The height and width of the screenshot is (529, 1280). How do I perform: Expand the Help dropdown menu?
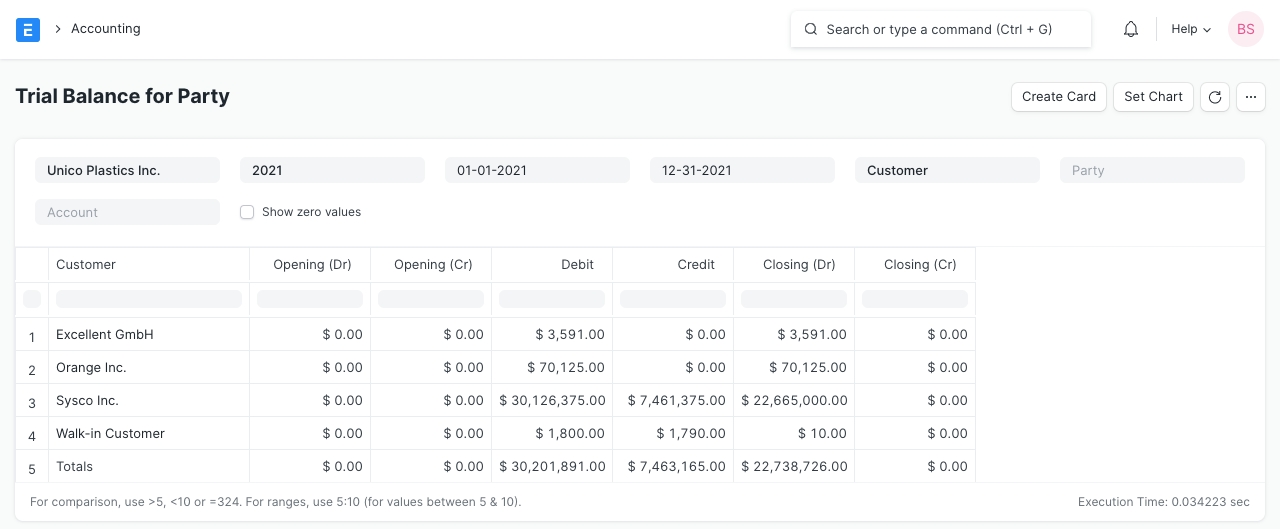(1190, 29)
